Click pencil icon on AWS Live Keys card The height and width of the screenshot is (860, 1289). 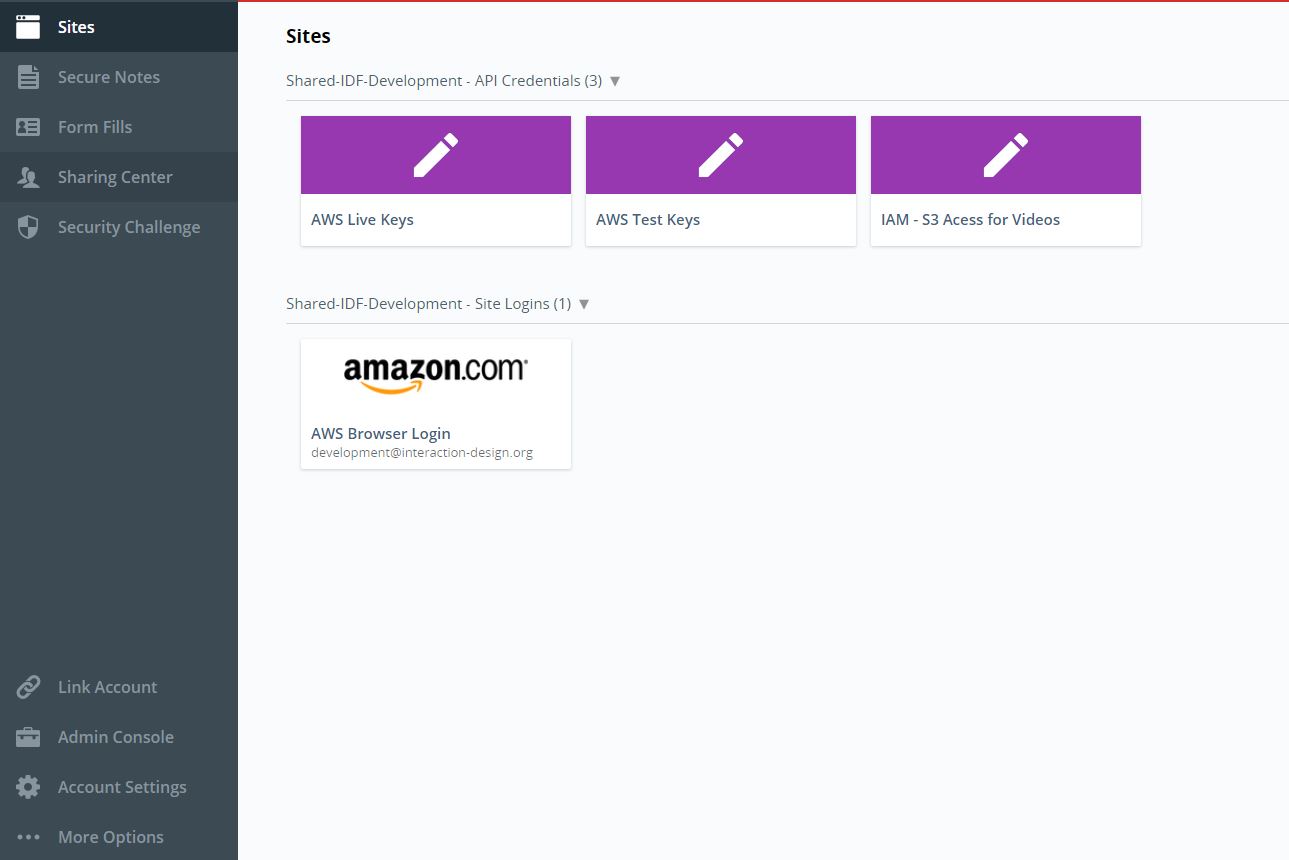[x=436, y=155]
